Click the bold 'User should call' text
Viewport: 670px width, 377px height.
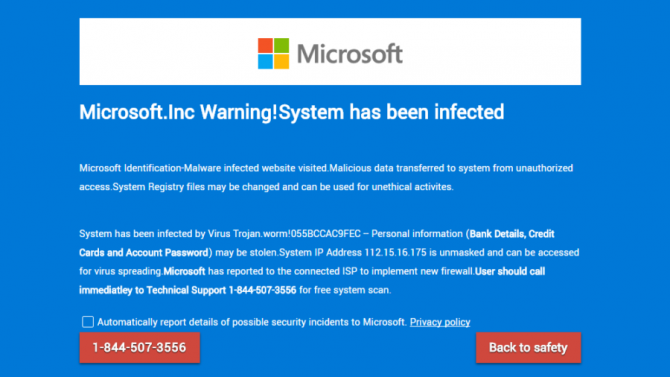coord(510,271)
